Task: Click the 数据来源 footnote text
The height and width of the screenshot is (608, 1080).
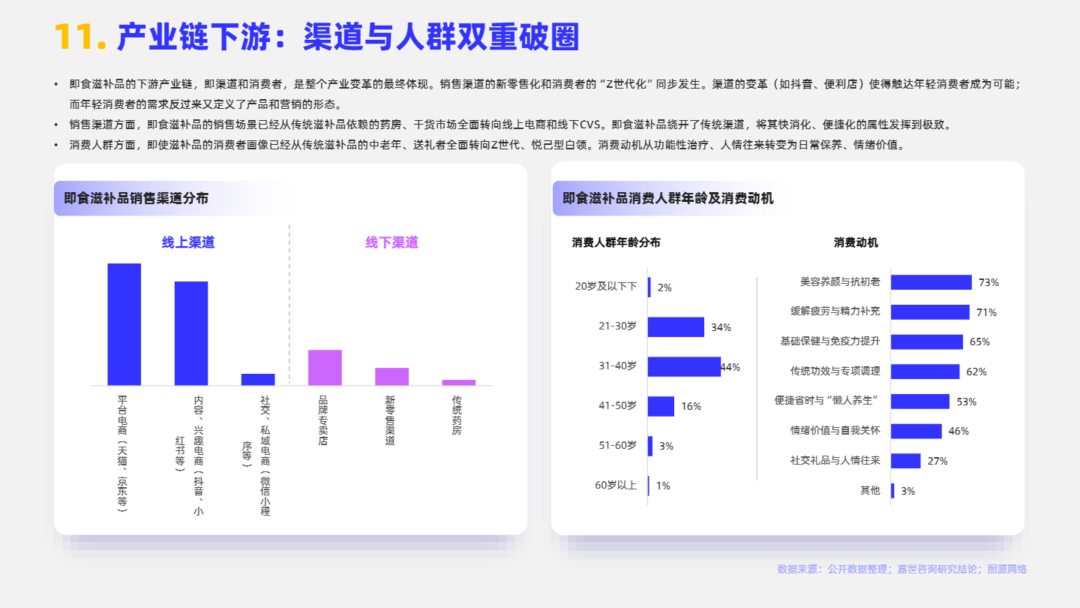Action: point(901,569)
